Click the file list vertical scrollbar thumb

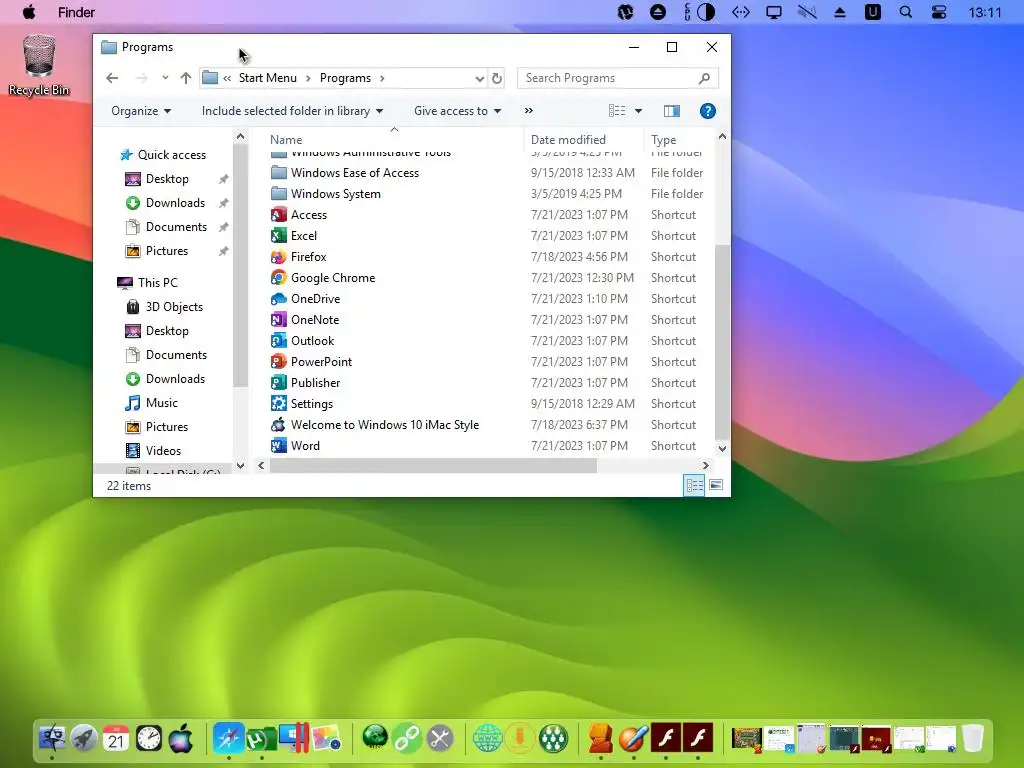coord(722,343)
